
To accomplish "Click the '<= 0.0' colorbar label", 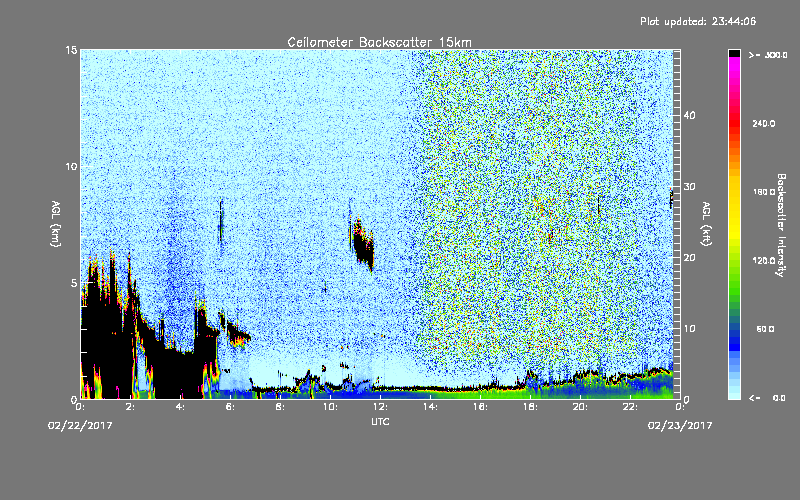I will pos(767,398).
